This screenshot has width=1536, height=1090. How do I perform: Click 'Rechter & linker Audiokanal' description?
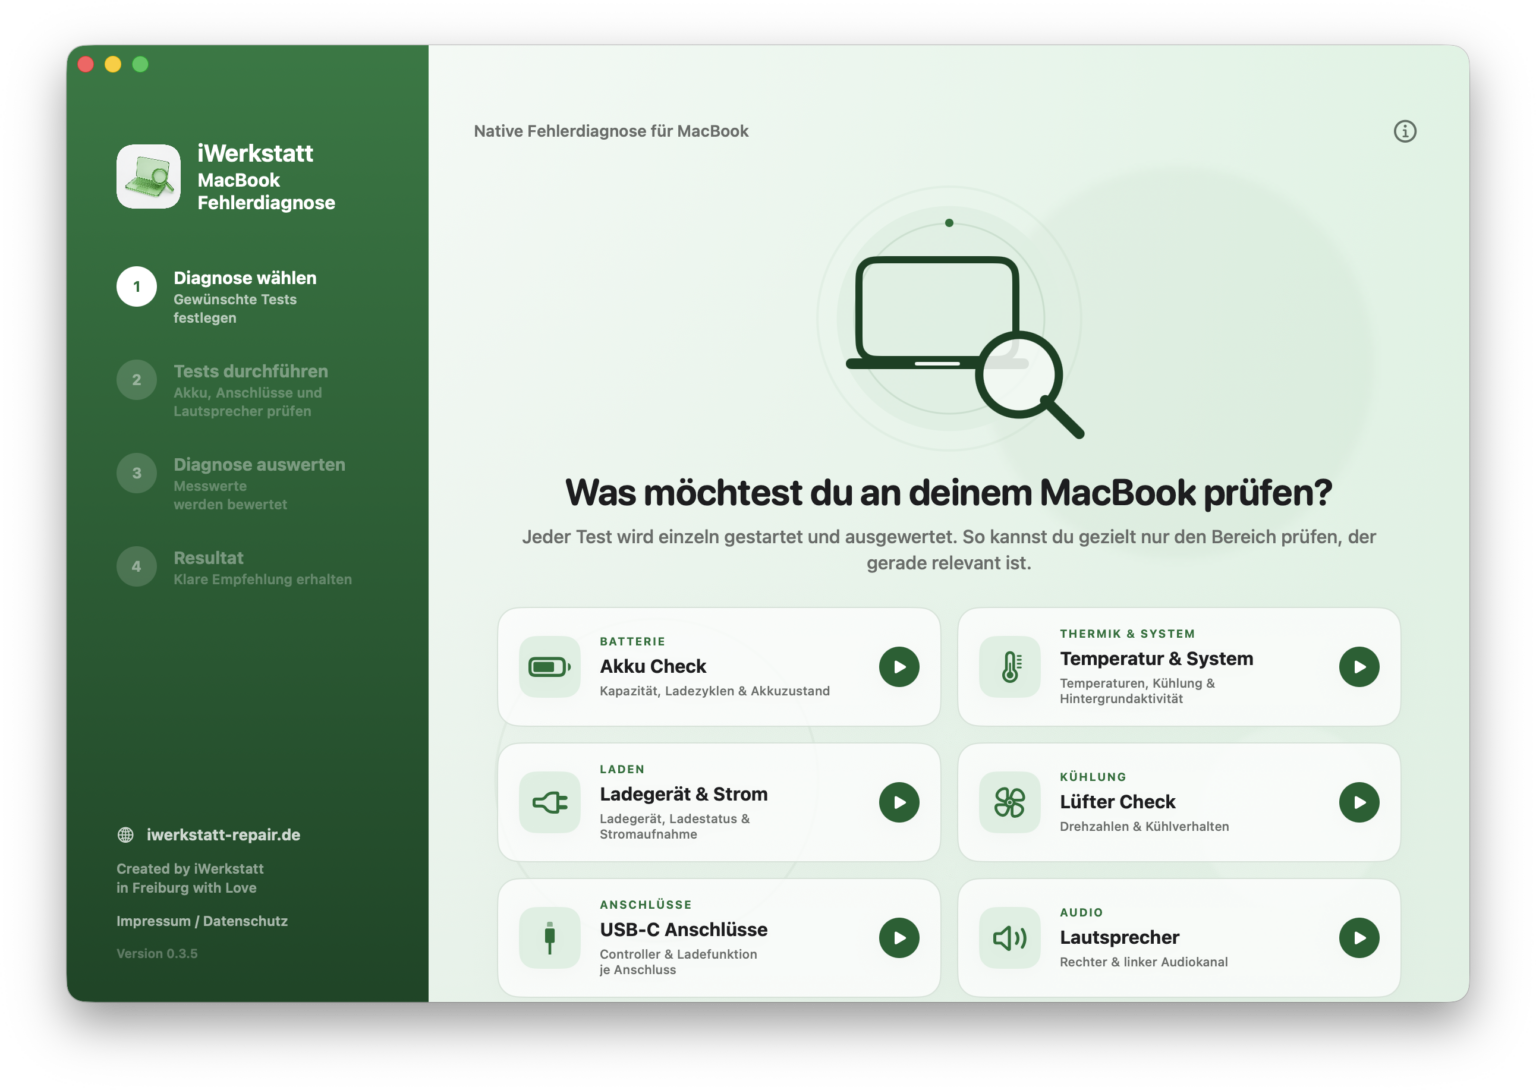pos(1144,962)
